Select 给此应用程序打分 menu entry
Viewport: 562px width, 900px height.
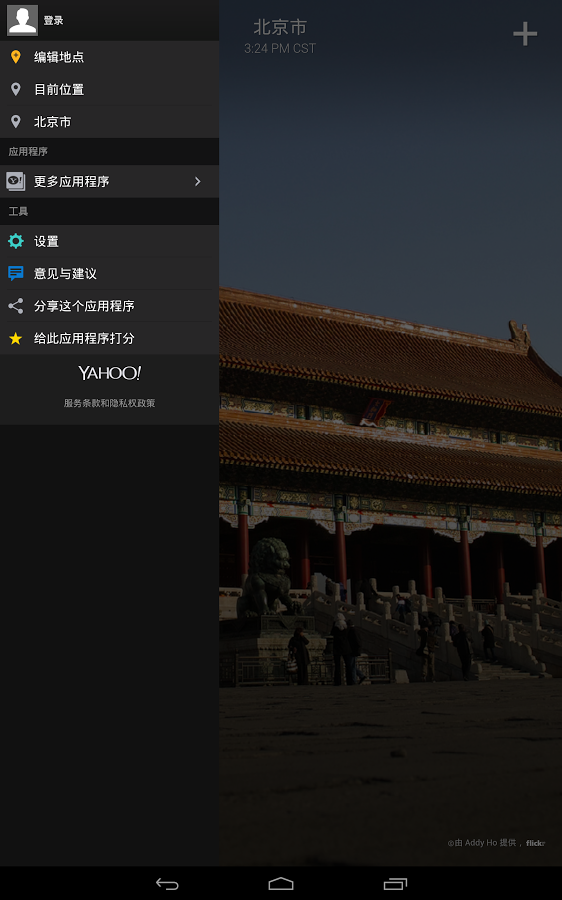point(109,338)
